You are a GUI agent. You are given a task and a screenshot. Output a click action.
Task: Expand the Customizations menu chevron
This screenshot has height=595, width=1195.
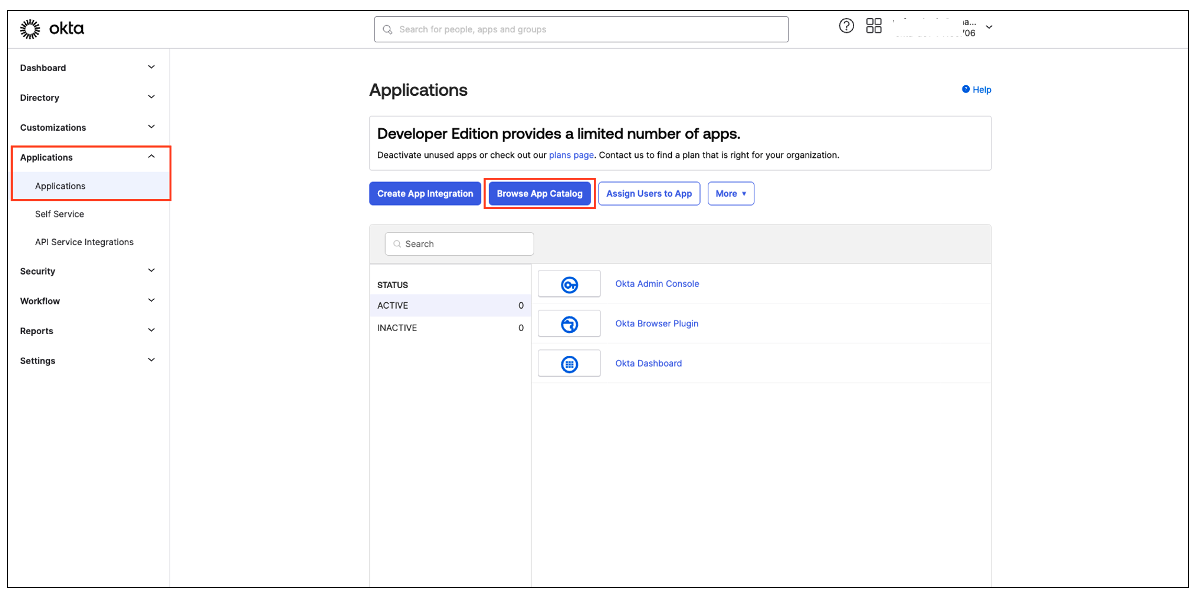click(151, 126)
